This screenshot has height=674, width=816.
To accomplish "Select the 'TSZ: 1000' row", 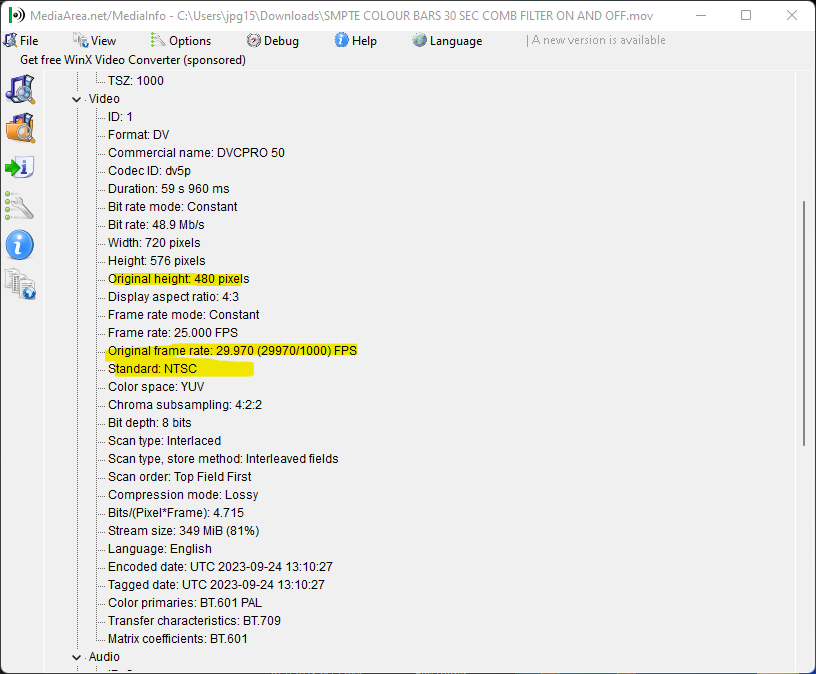I will point(136,81).
